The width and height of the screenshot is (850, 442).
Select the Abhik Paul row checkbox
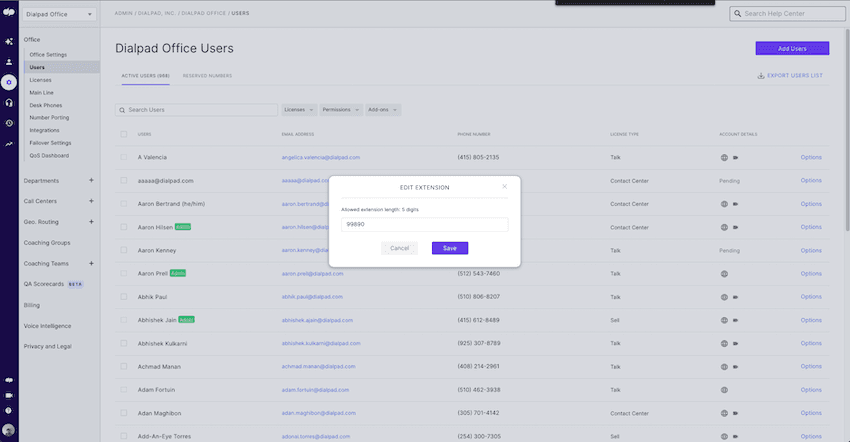click(x=124, y=296)
